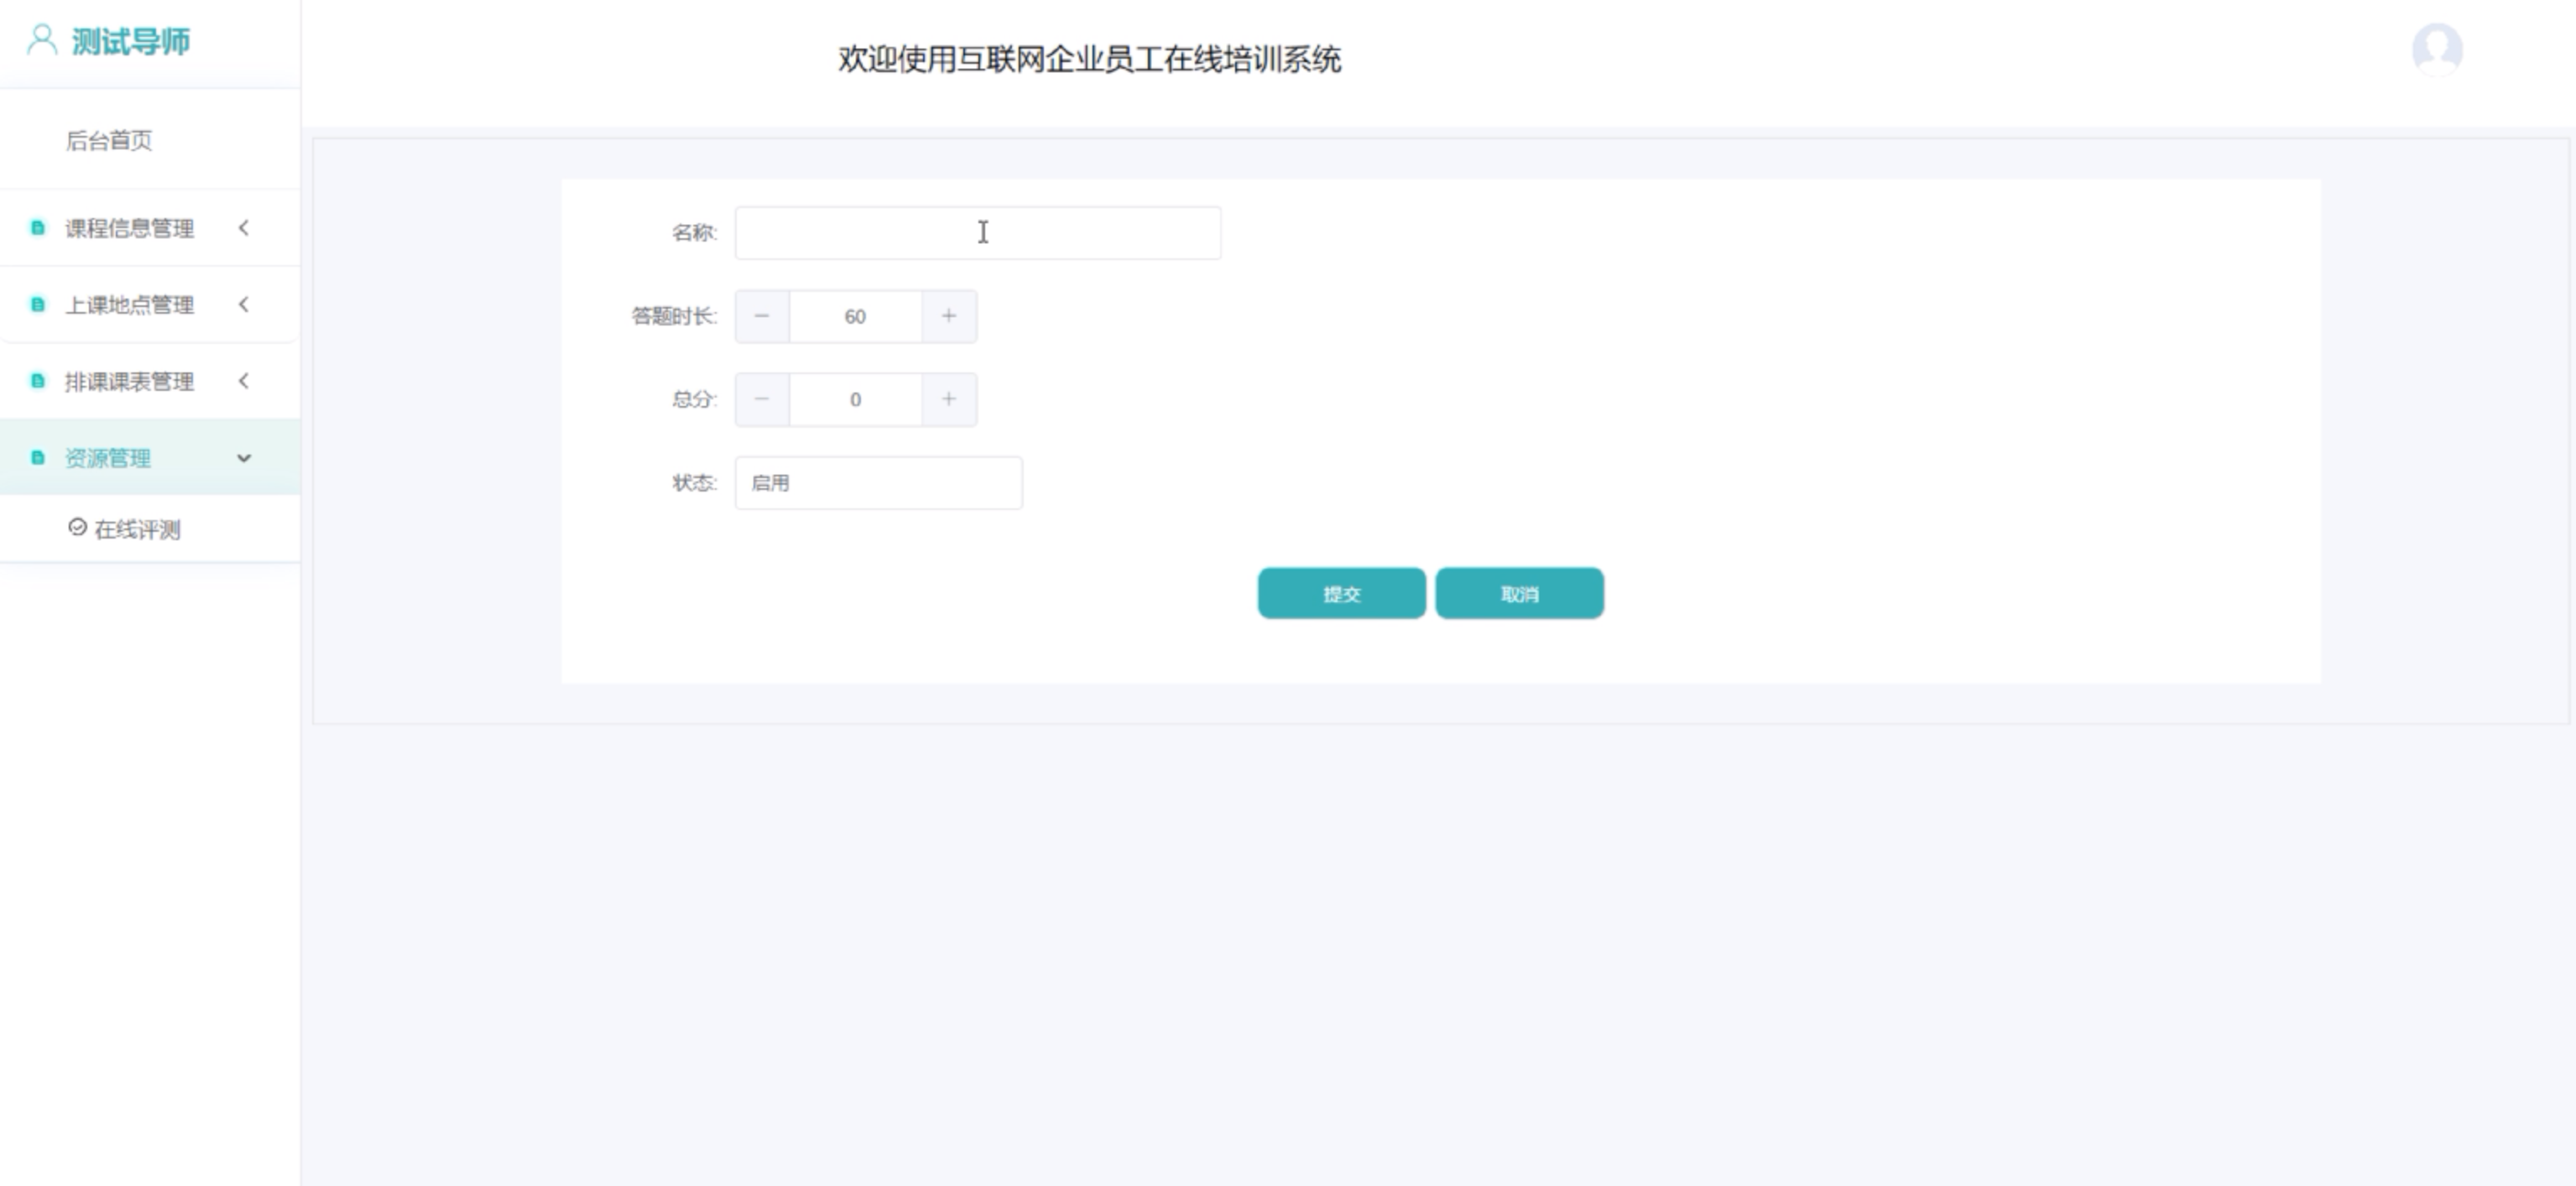Expand 课程信息管理 using its chevron arrow
This screenshot has width=2576, height=1186.
pyautogui.click(x=243, y=228)
